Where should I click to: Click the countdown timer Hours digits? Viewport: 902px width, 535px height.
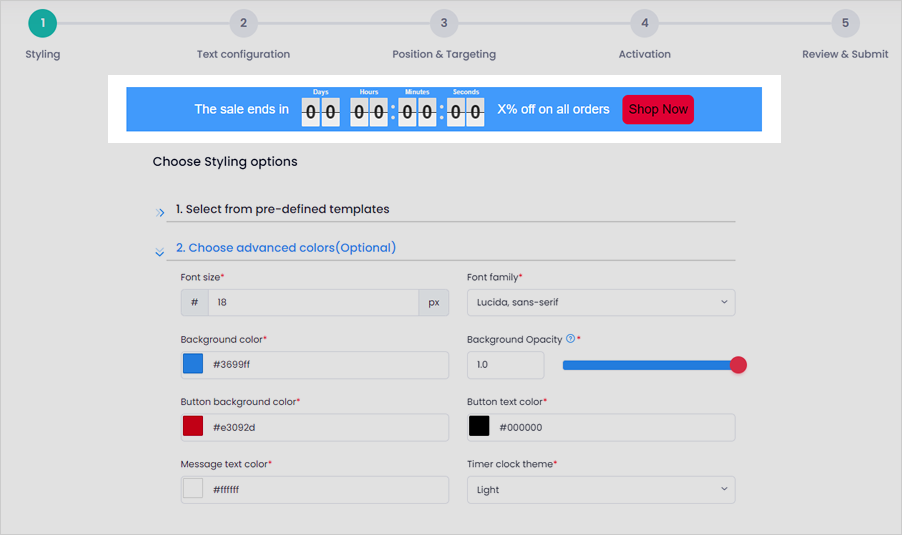pyautogui.click(x=369, y=112)
